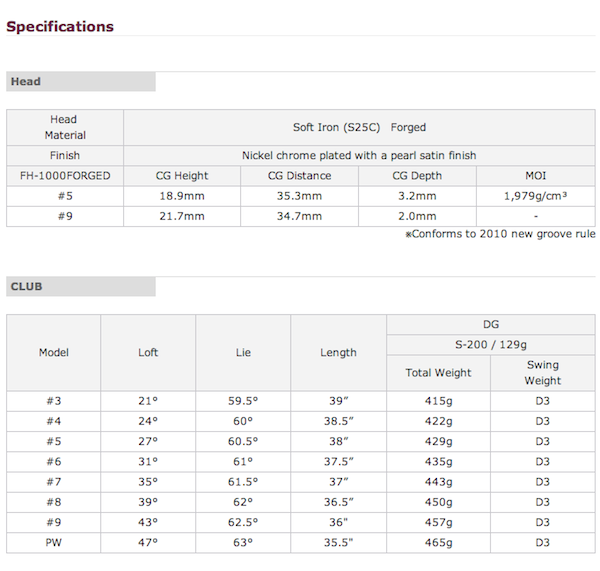The width and height of the screenshot is (600, 571).
Task: Click the 34.7mm CG Distance value
Action: click(300, 216)
